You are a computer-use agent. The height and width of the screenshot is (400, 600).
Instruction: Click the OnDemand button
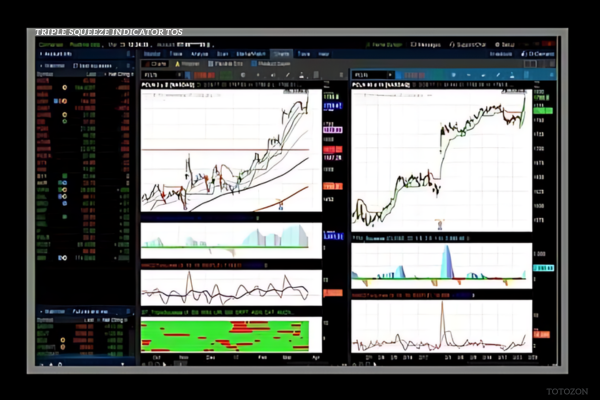pyautogui.click(x=535, y=54)
